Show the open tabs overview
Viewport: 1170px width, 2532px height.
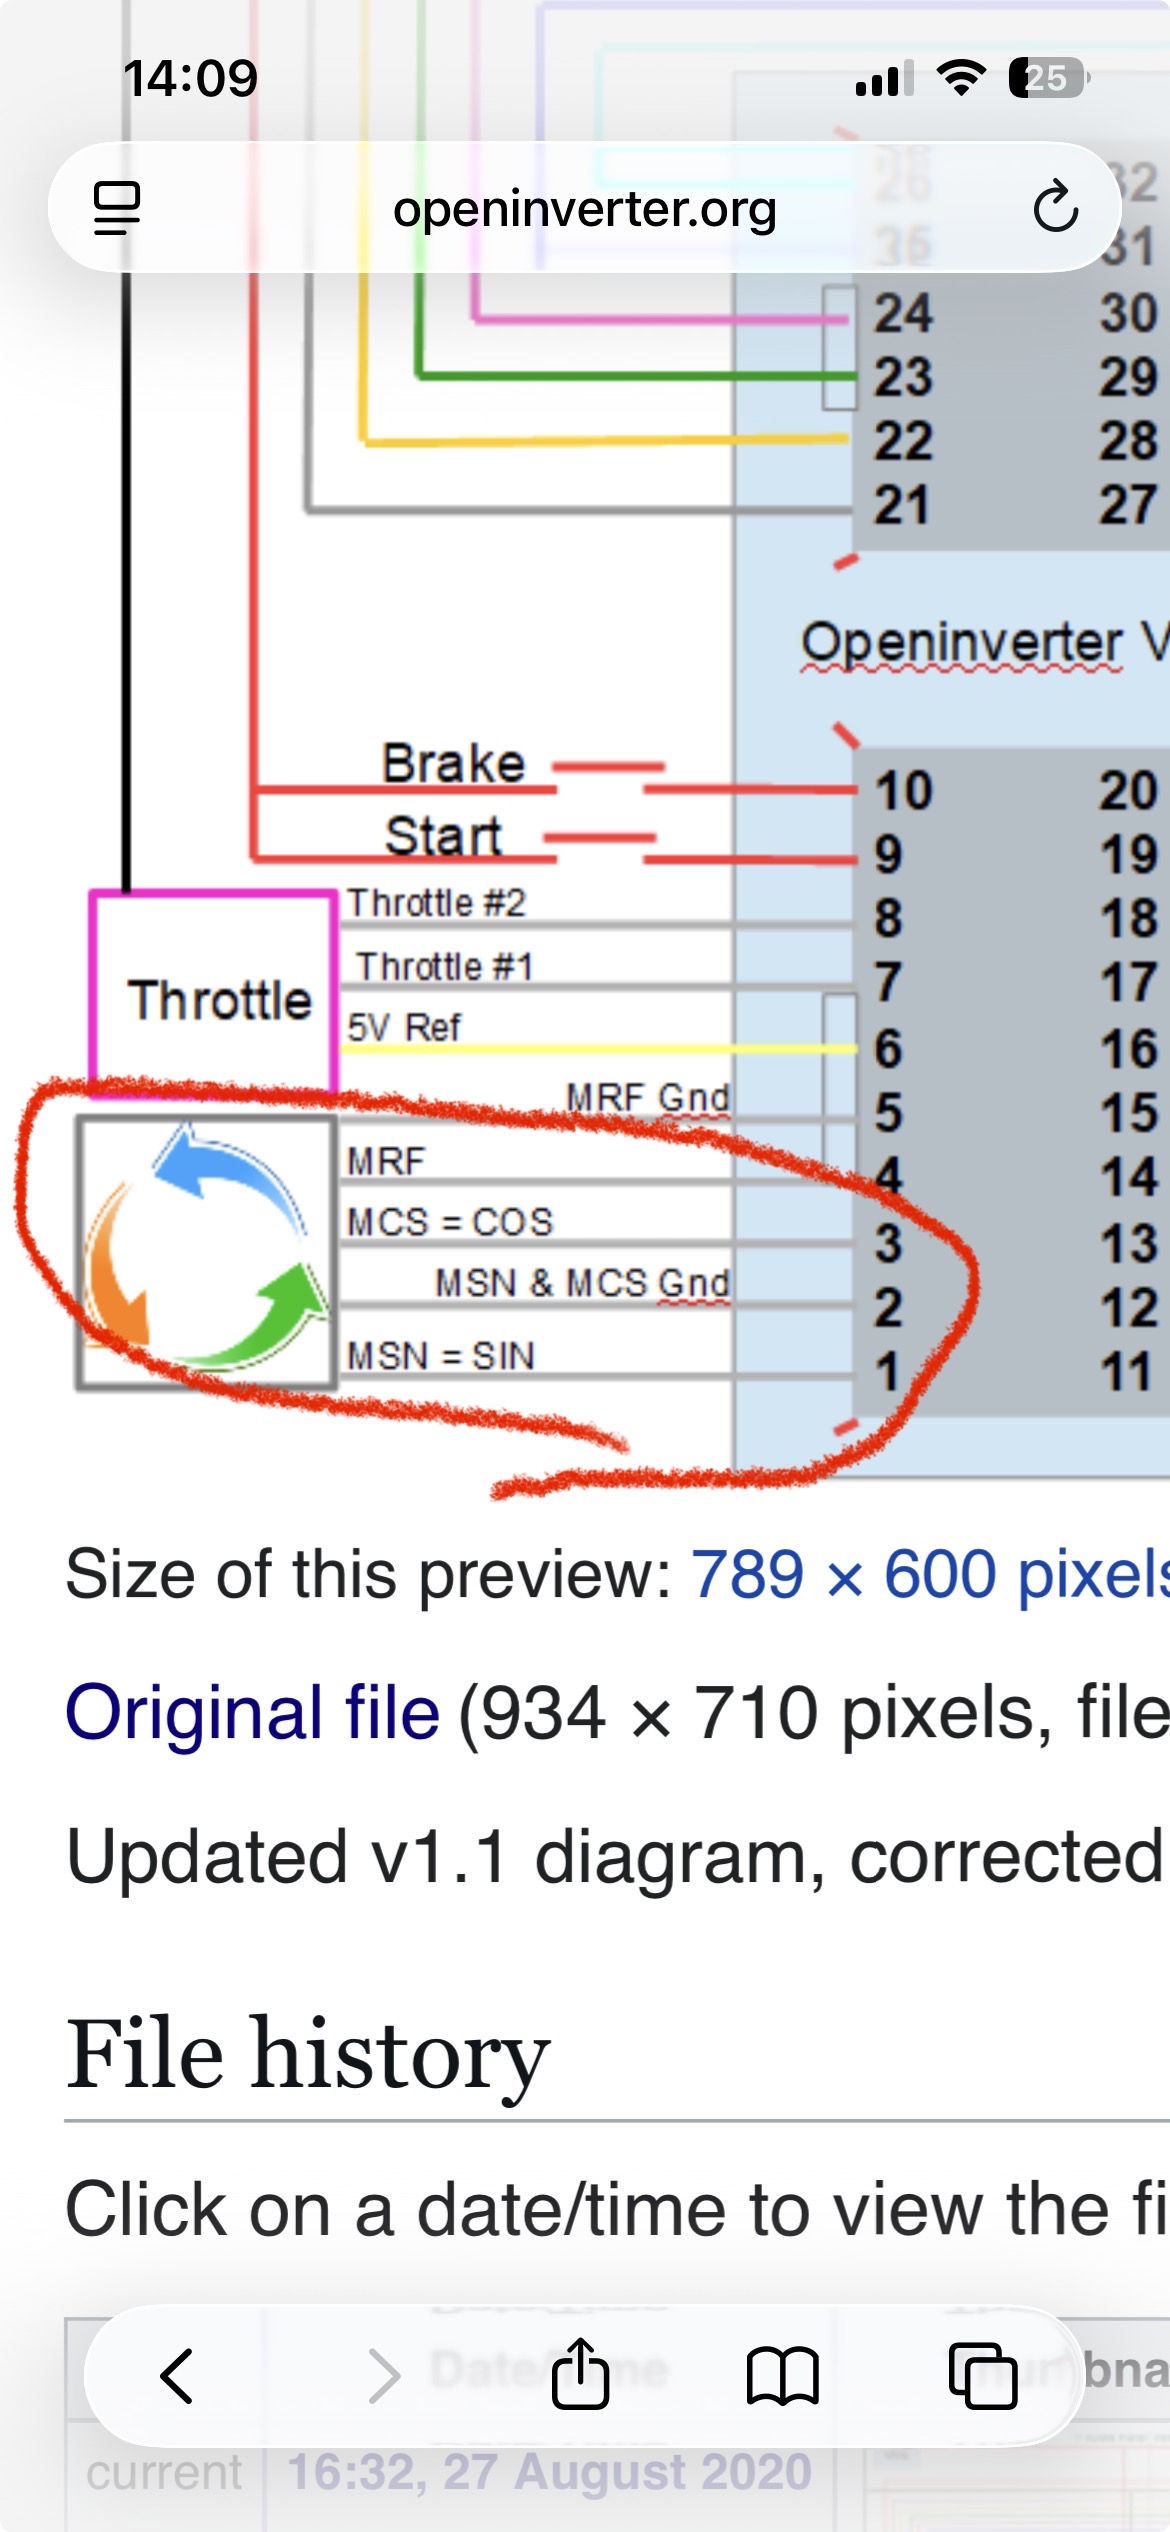(982, 2375)
